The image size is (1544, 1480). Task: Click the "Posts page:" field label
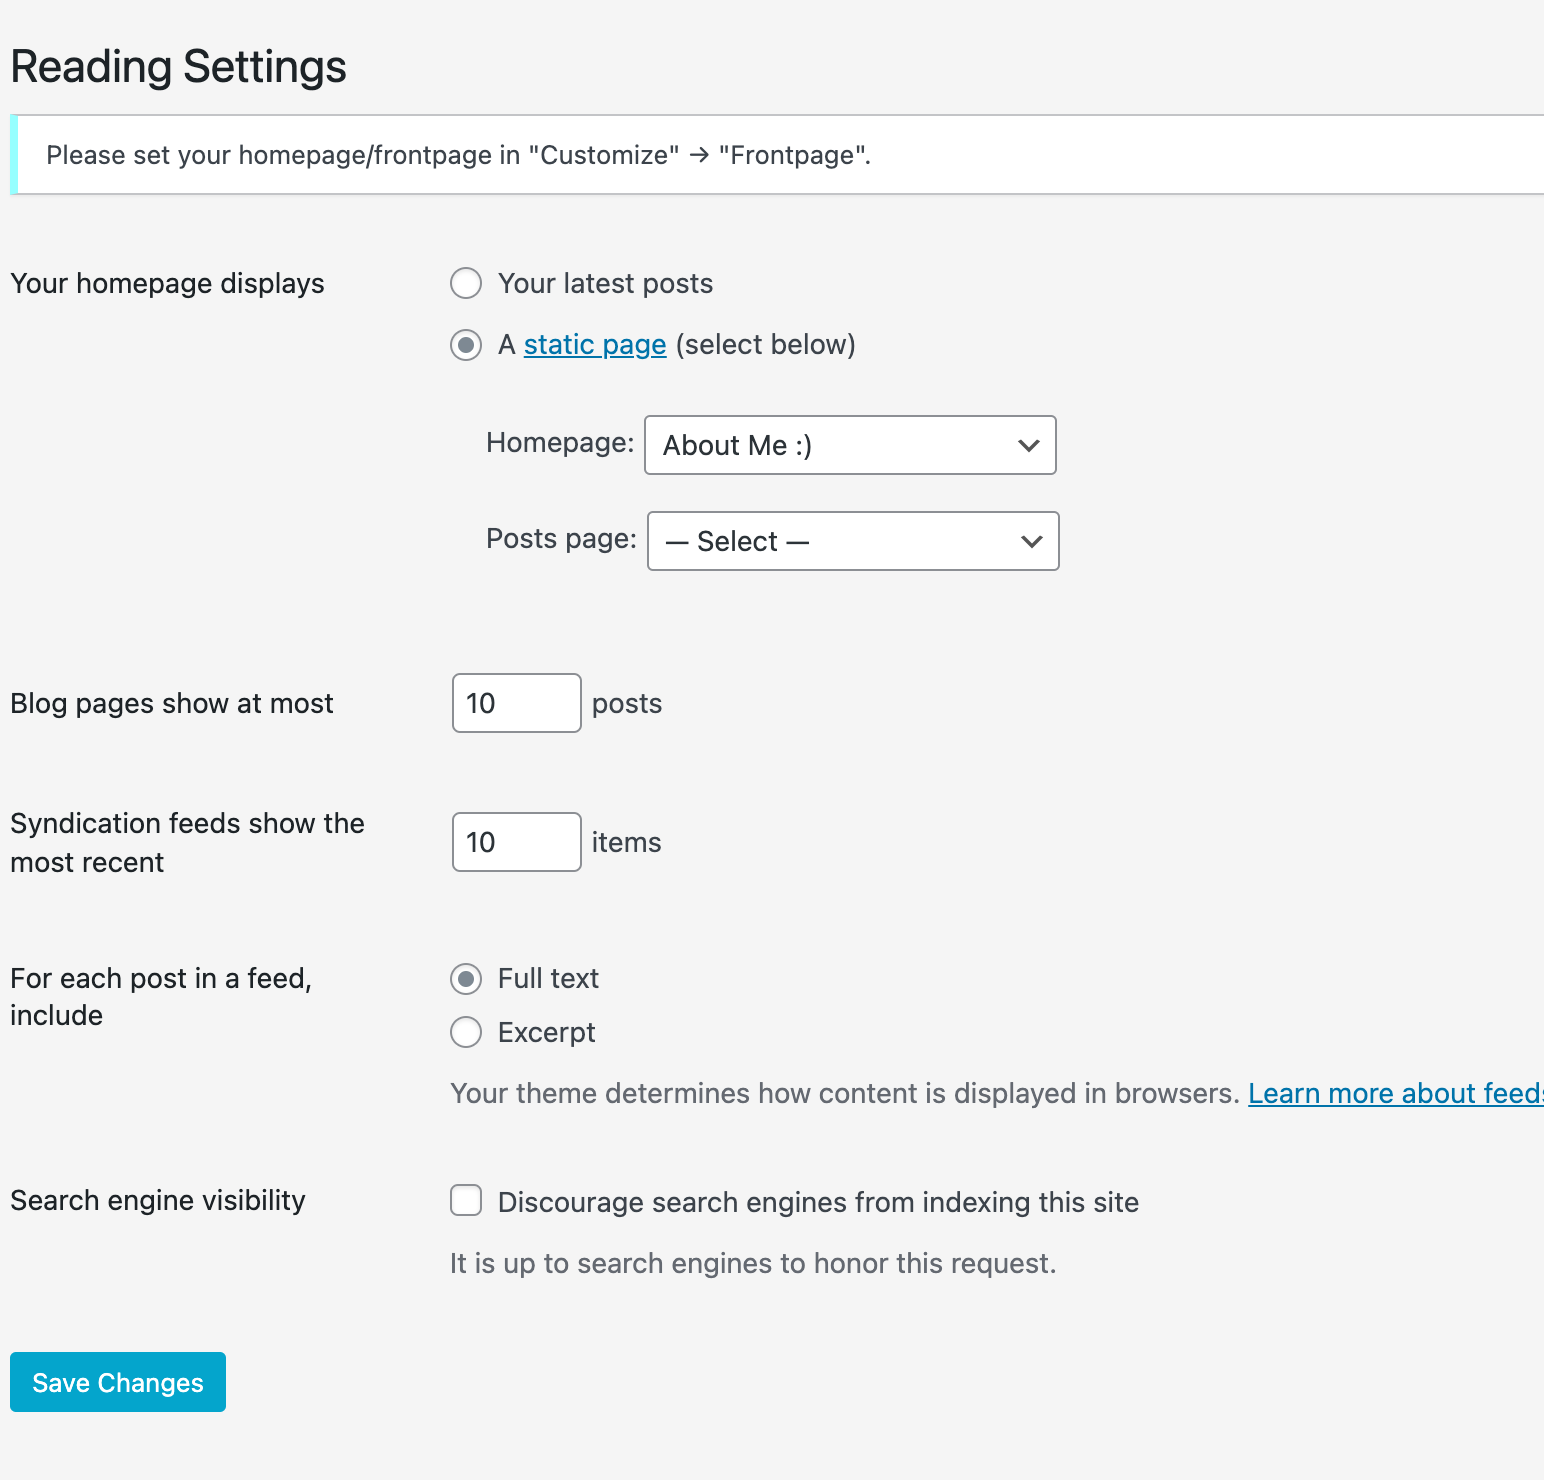coord(561,539)
